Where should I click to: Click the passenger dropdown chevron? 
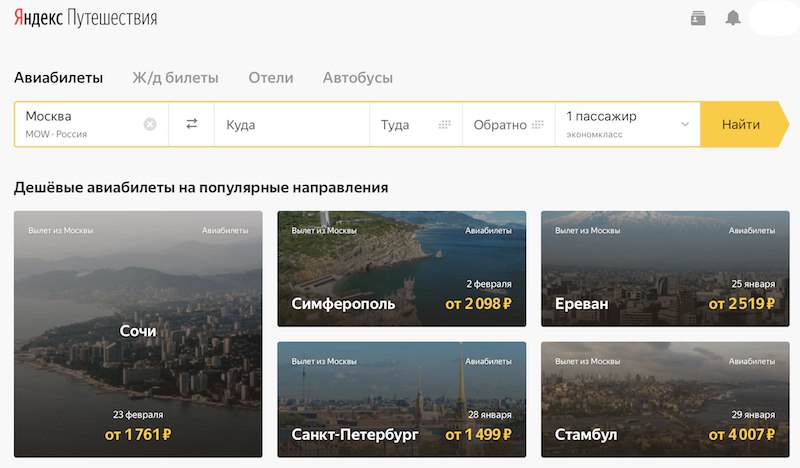pyautogui.click(x=685, y=124)
